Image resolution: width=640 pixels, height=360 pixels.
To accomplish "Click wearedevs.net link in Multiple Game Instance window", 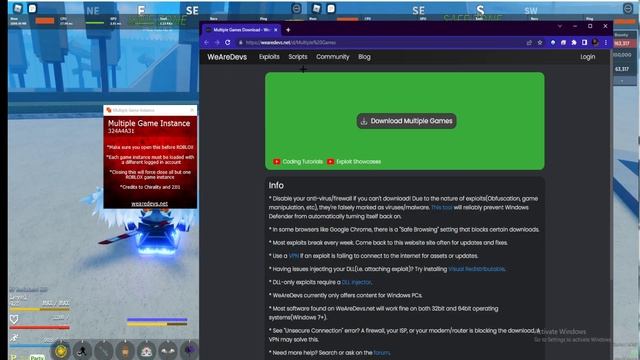I will pos(149,204).
